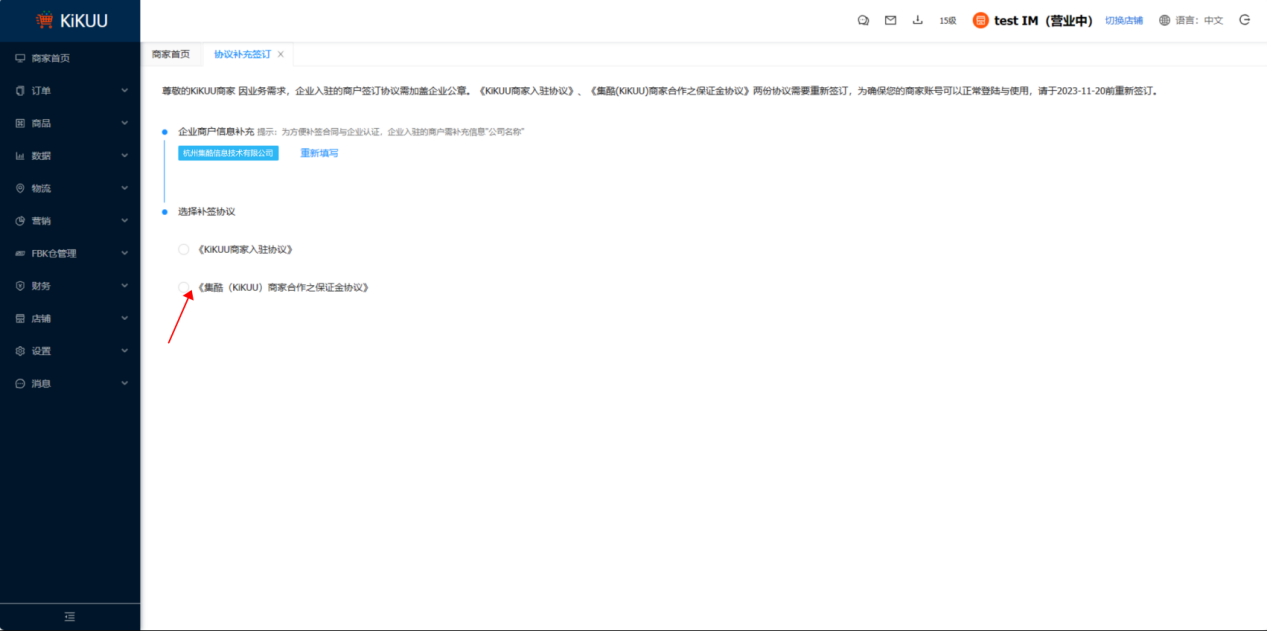Expand the FBK仓管理 menu chevron

click(124, 253)
